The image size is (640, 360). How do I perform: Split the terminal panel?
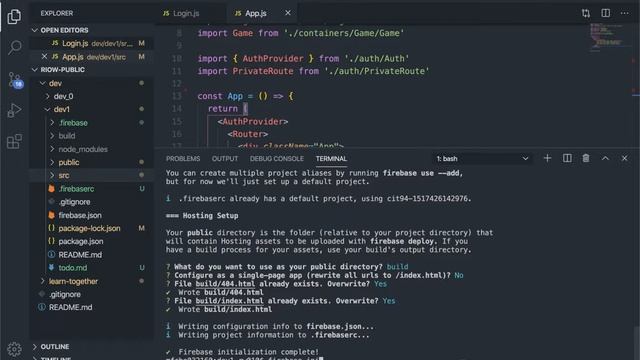pyautogui.click(x=567, y=158)
